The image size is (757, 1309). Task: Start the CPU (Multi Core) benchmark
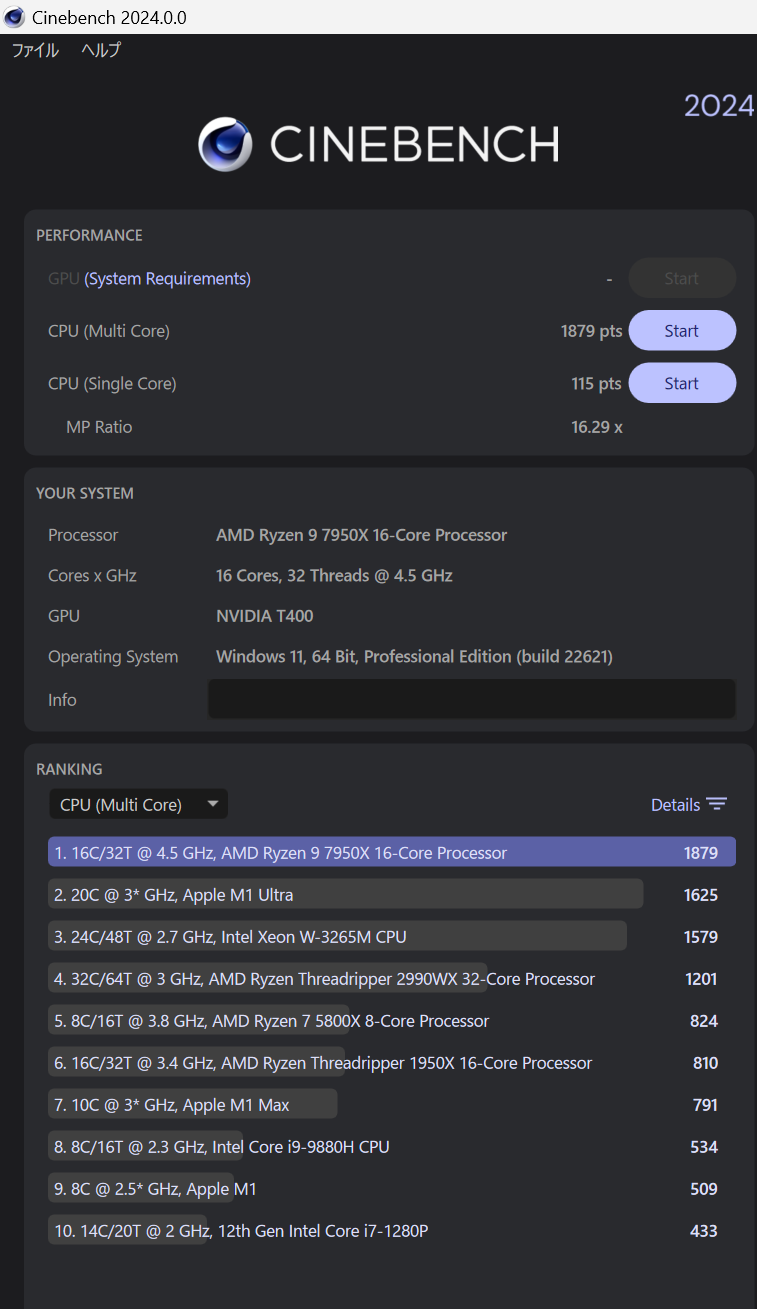point(681,330)
